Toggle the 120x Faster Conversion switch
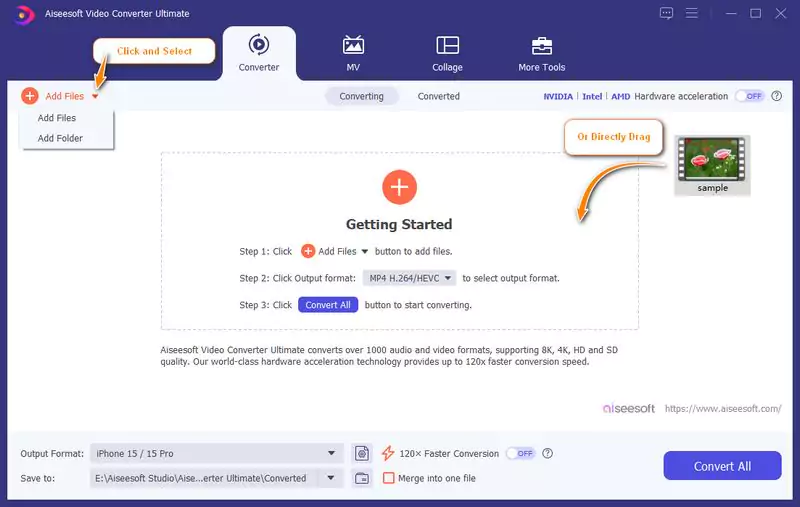Viewport: 800px width, 507px height. tap(520, 453)
